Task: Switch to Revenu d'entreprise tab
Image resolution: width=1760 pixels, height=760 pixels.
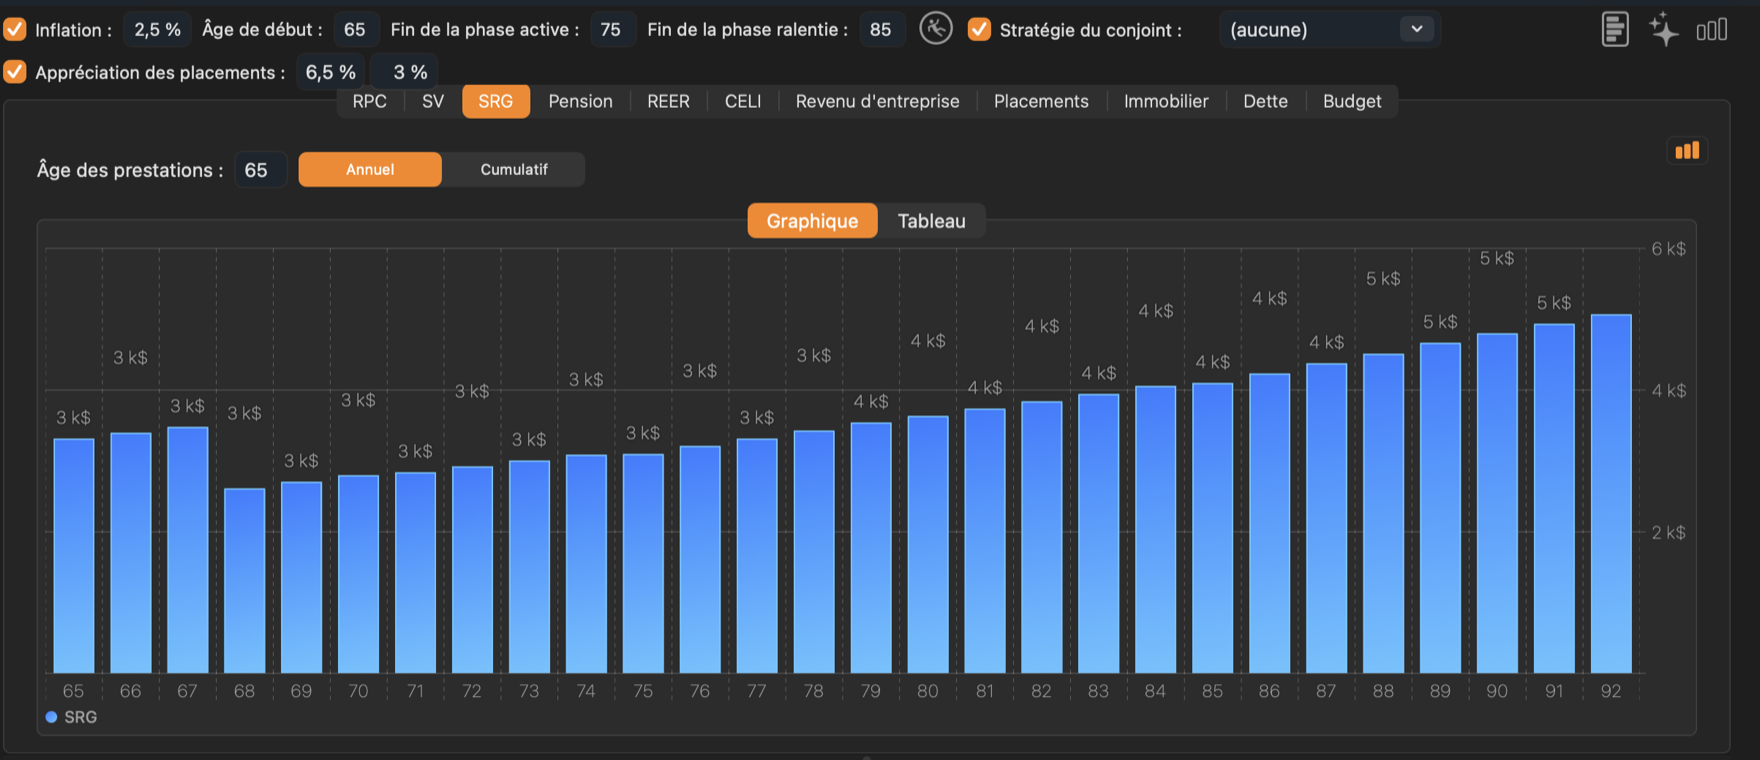Action: coord(877,101)
